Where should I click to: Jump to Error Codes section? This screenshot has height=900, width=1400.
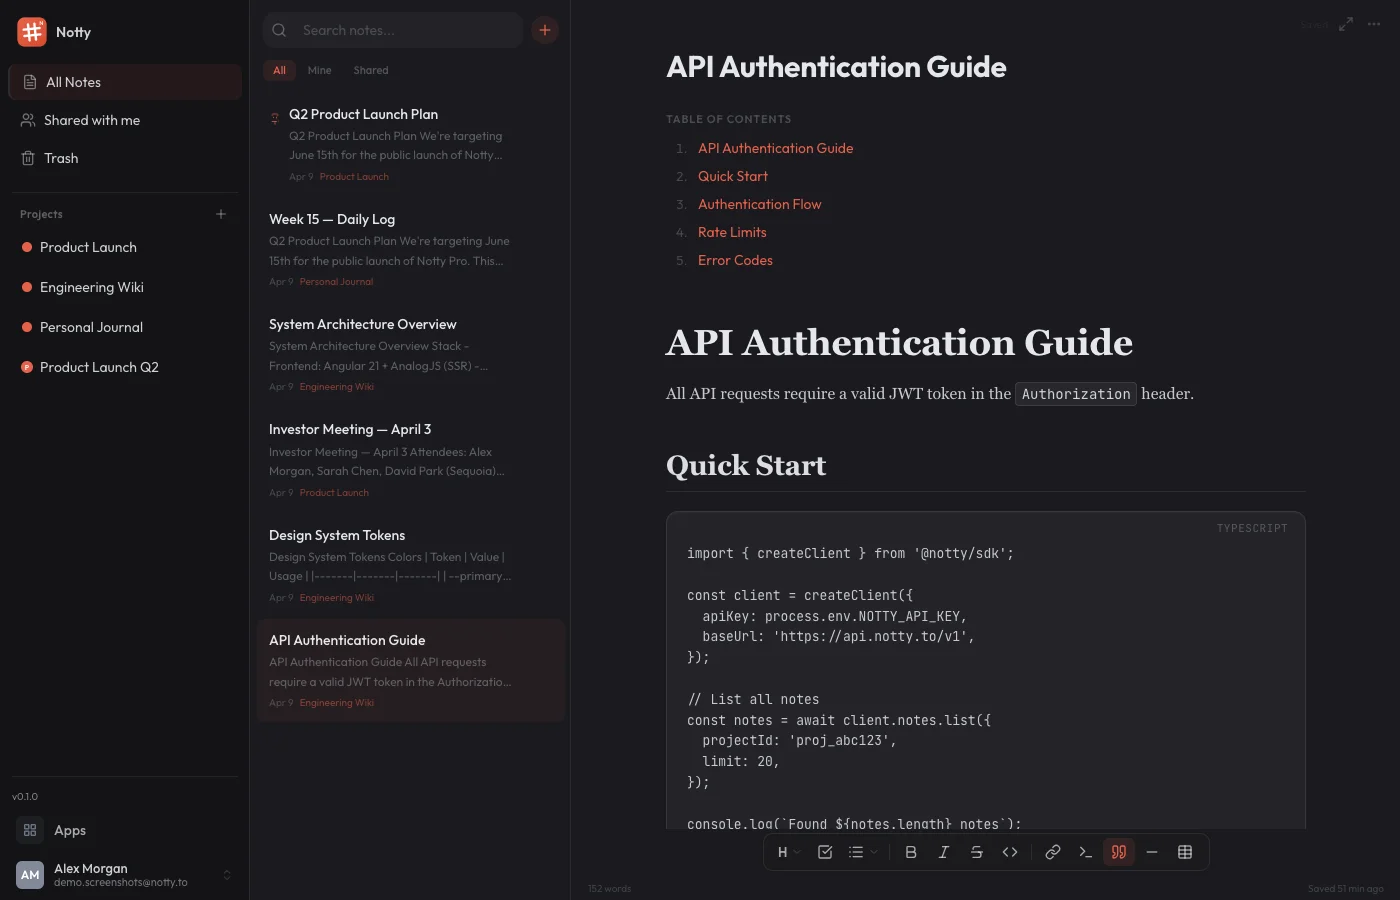[x=735, y=260]
